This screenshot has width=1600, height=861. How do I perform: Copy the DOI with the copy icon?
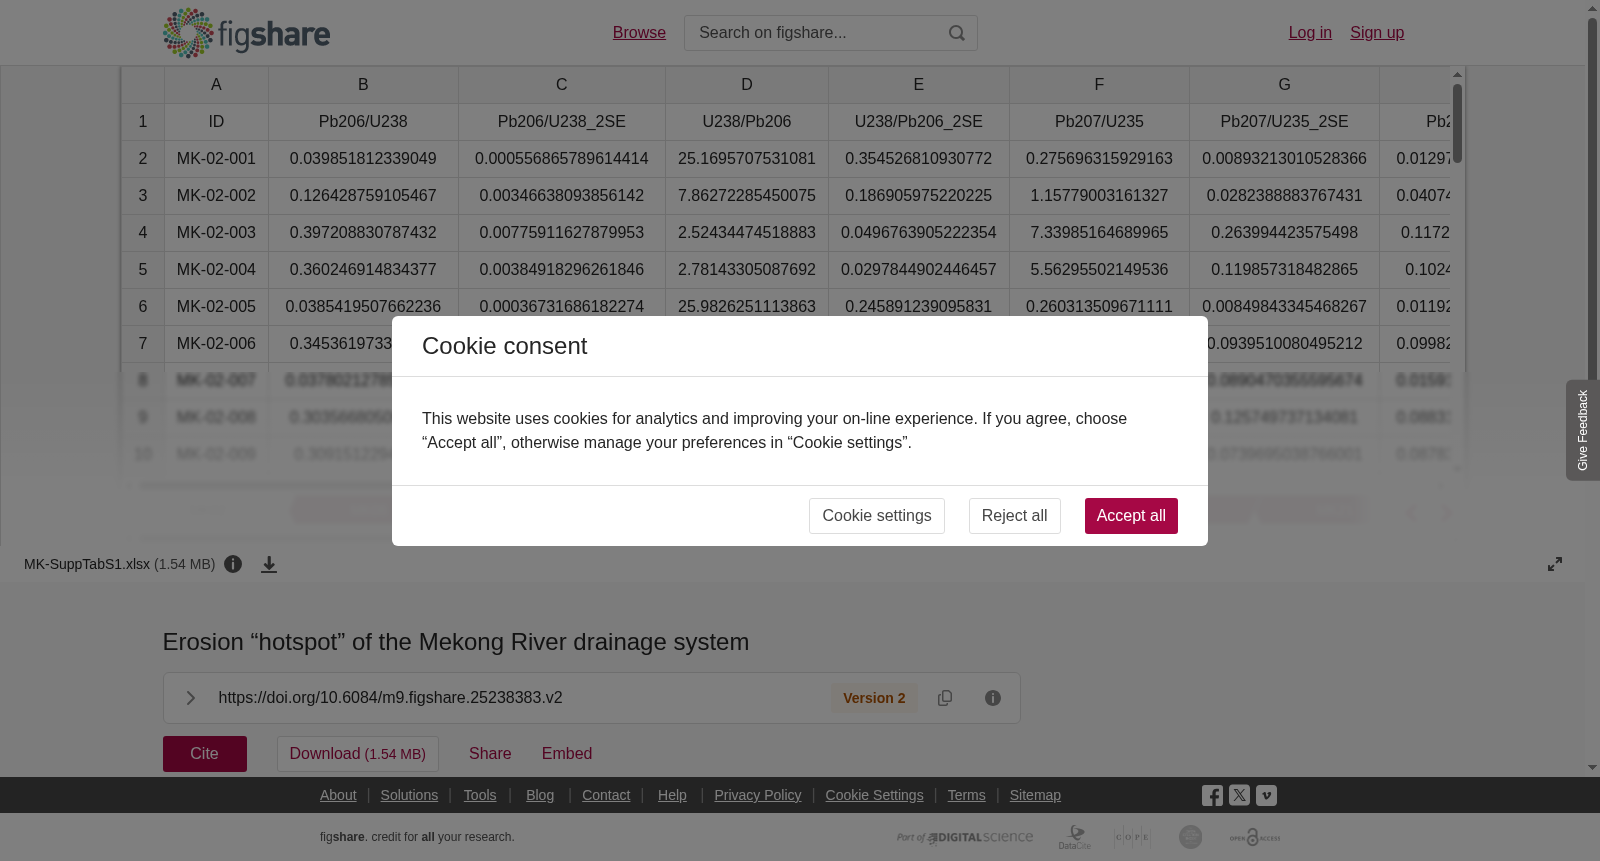pyautogui.click(x=945, y=698)
